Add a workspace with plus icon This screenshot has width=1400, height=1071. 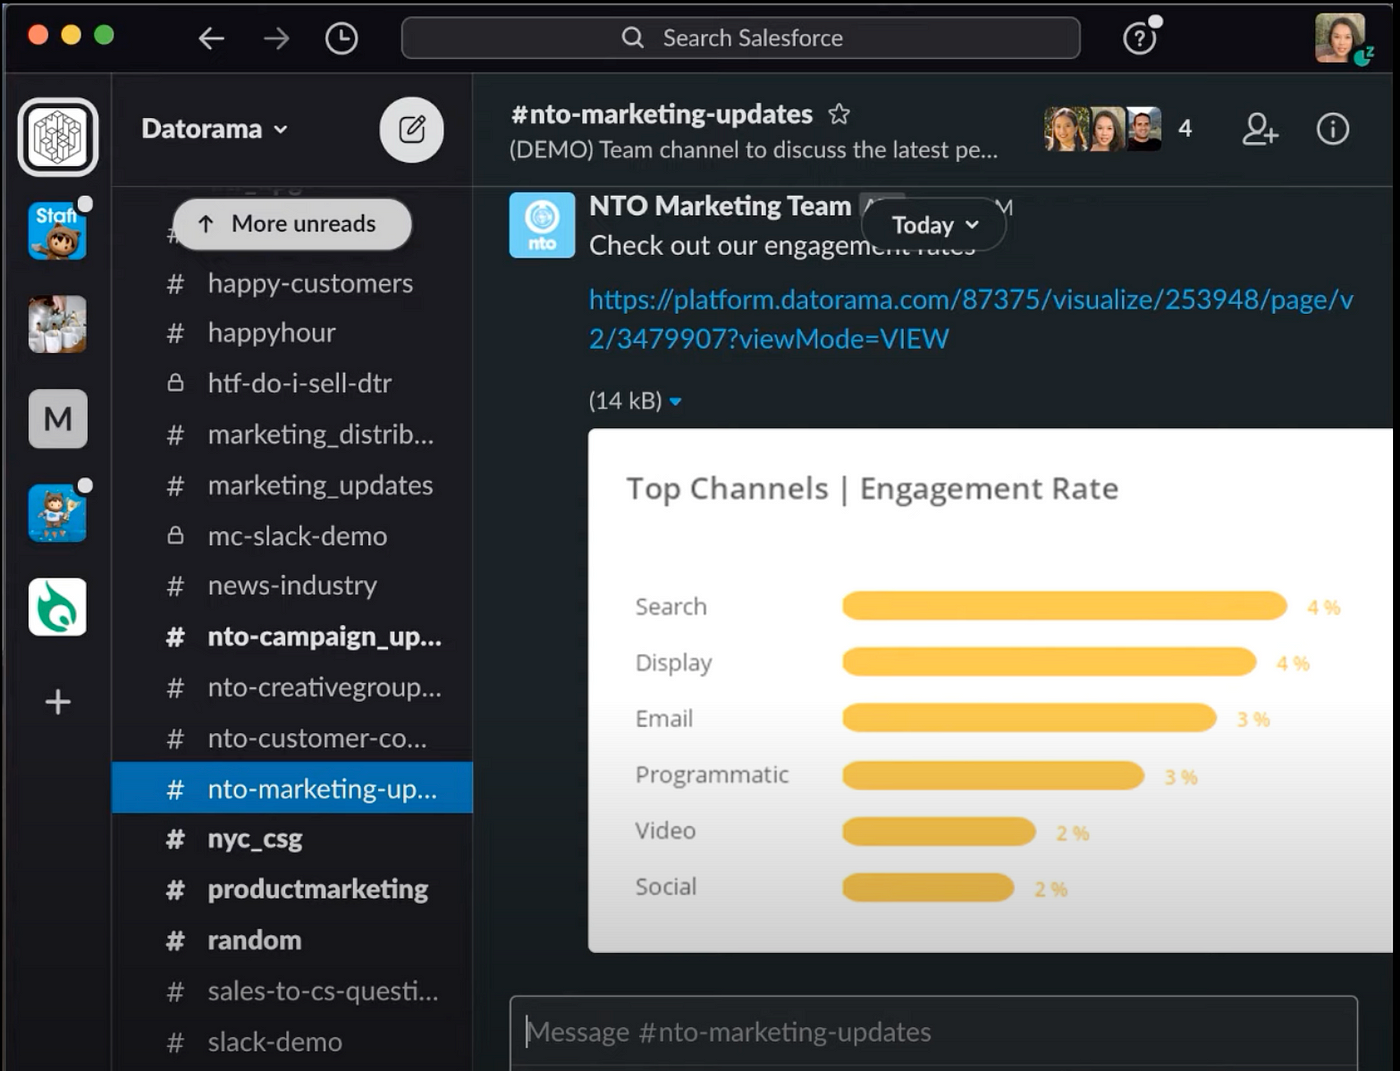(57, 701)
